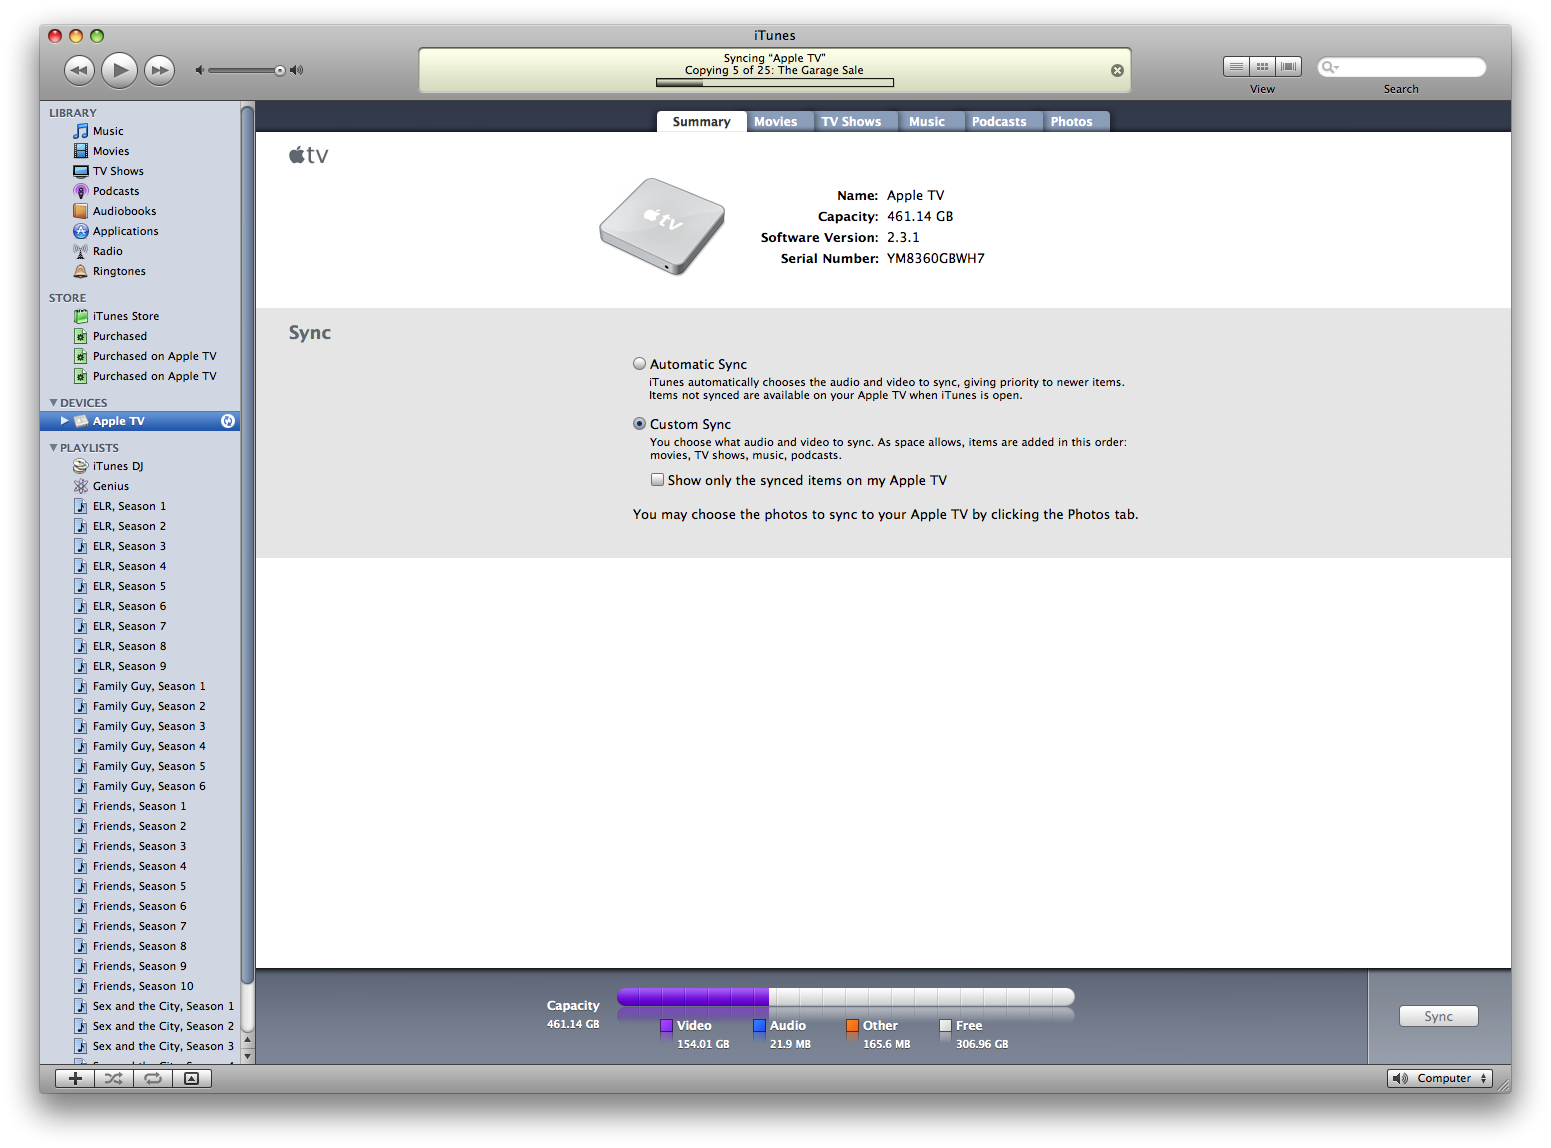The height and width of the screenshot is (1148, 1551).
Task: Click the Apple TV sync status icon
Action: click(x=228, y=421)
